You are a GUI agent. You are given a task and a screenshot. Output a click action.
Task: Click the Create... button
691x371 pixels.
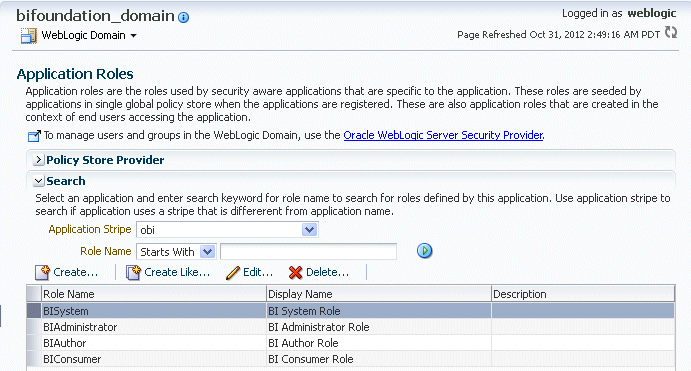tap(67, 272)
